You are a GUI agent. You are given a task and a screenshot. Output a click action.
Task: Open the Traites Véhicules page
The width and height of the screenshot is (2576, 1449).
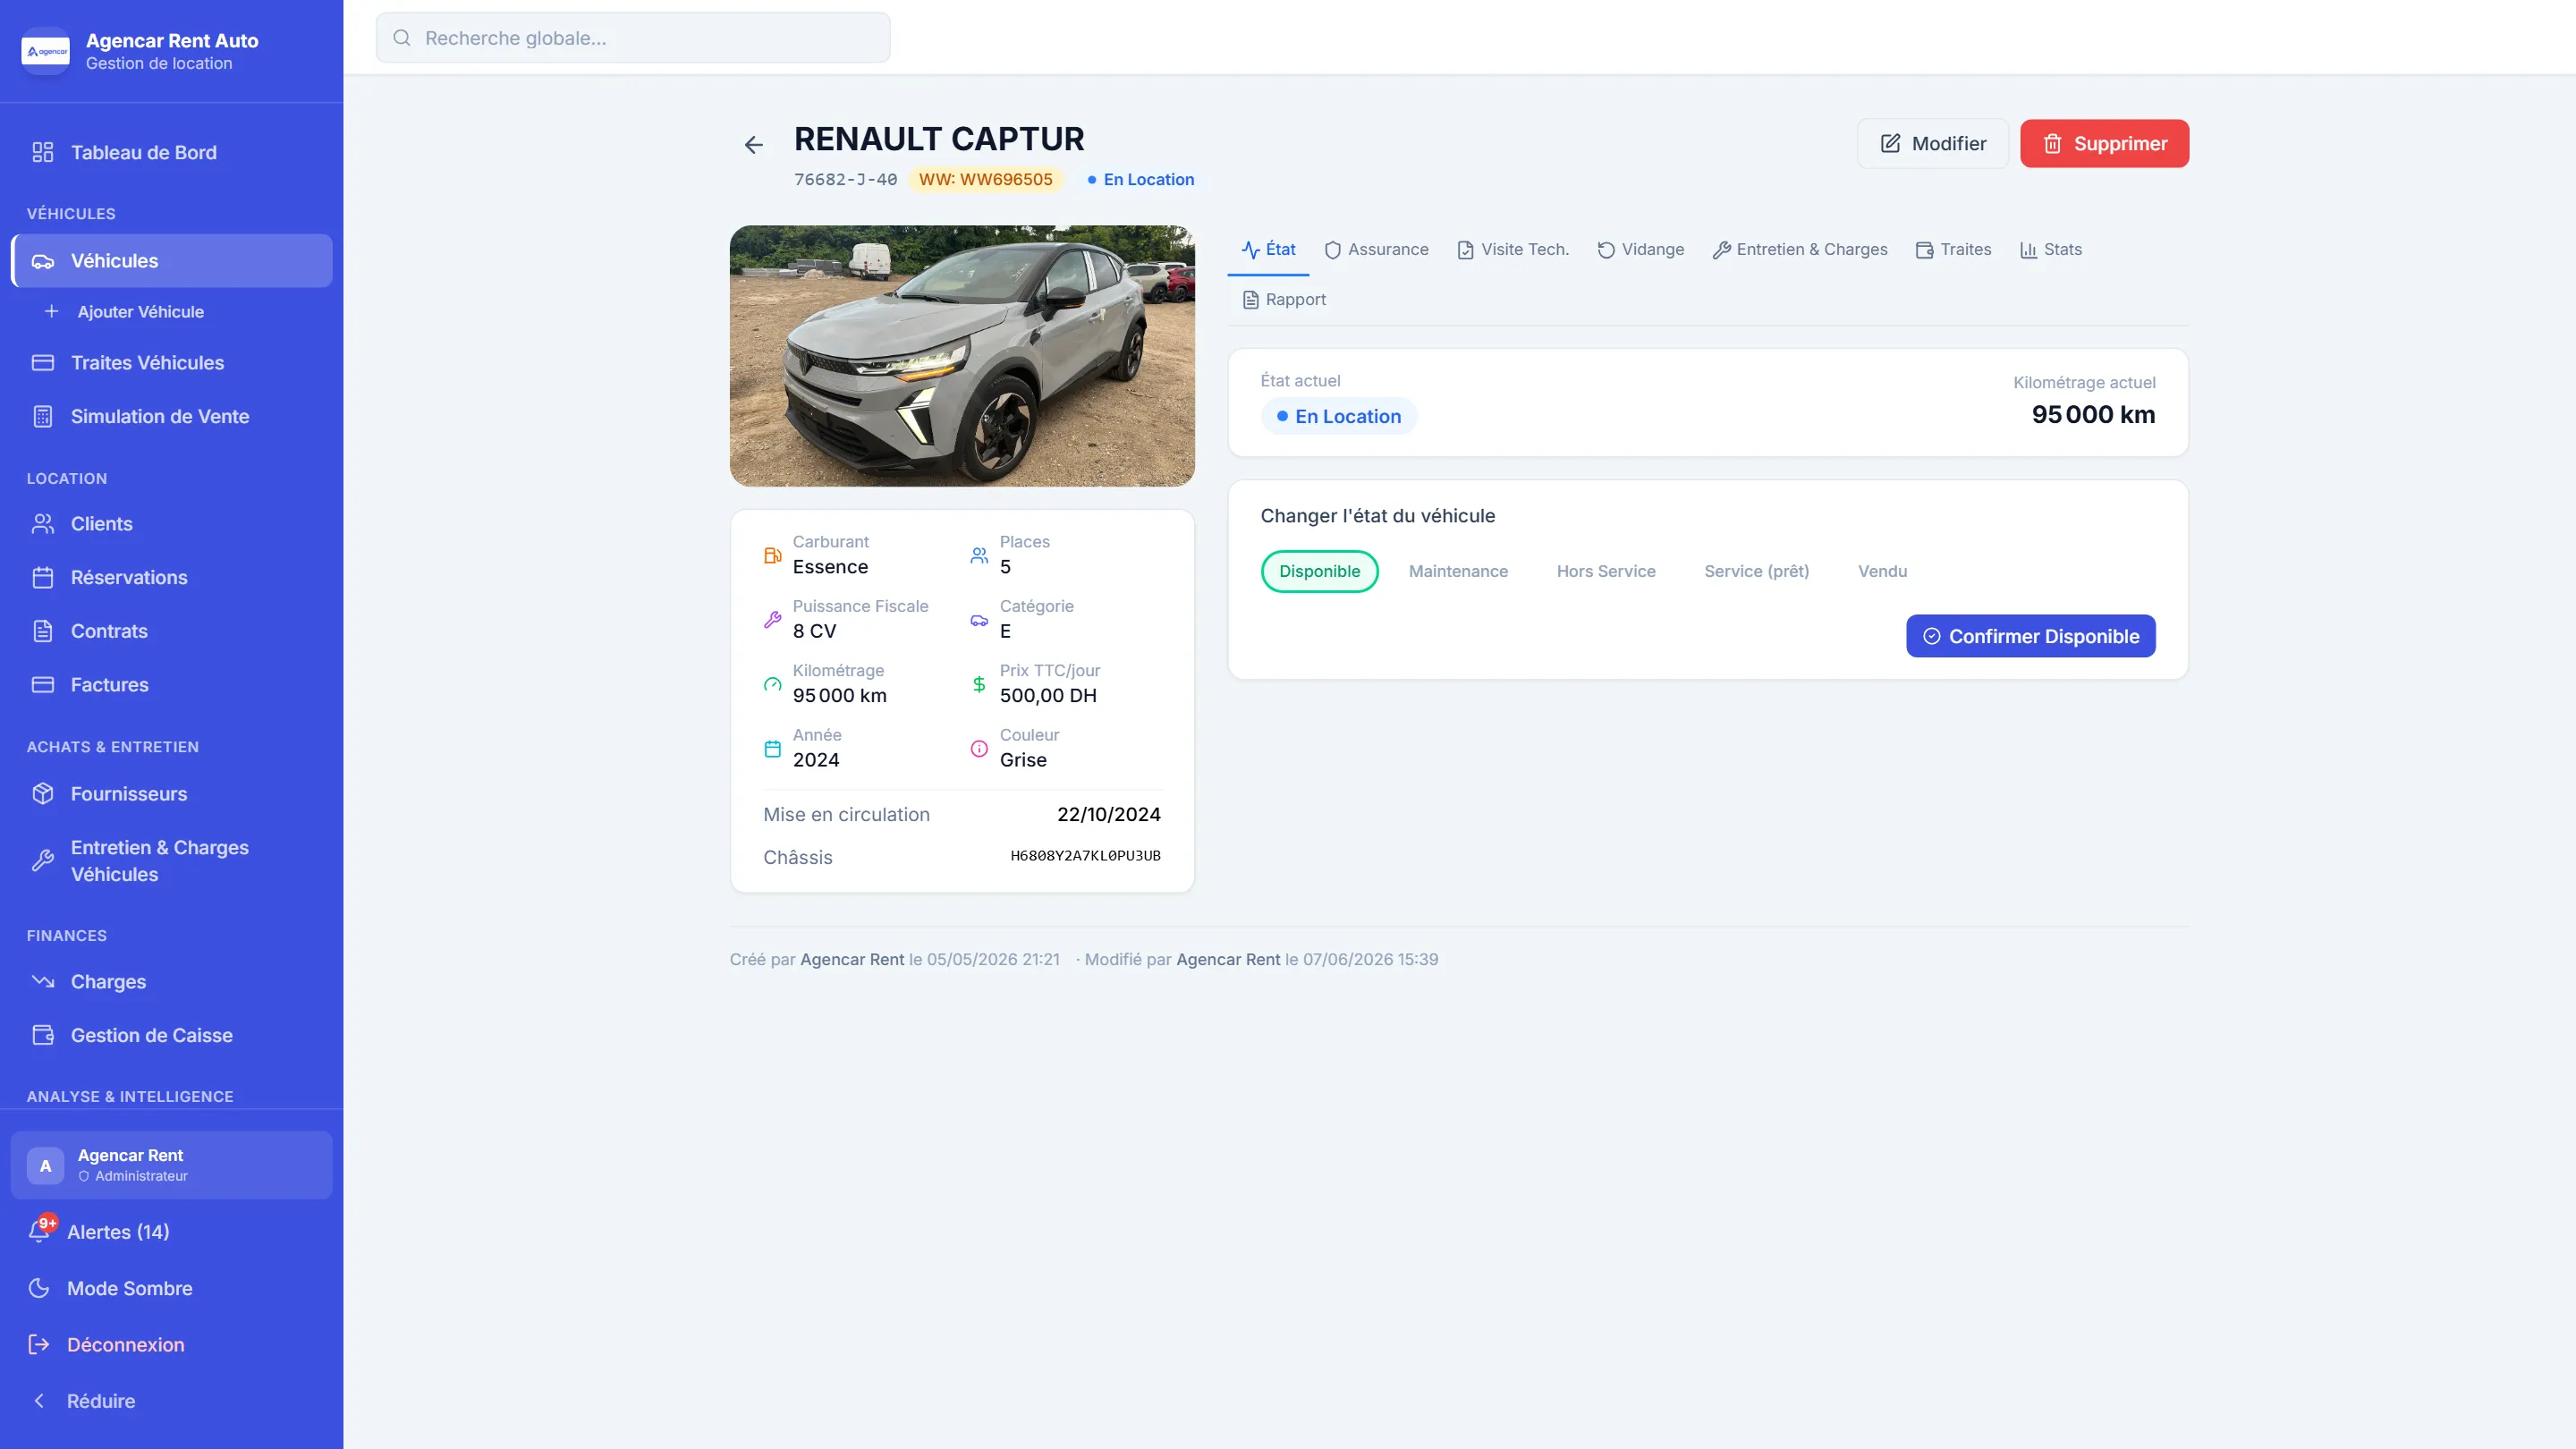[172, 363]
